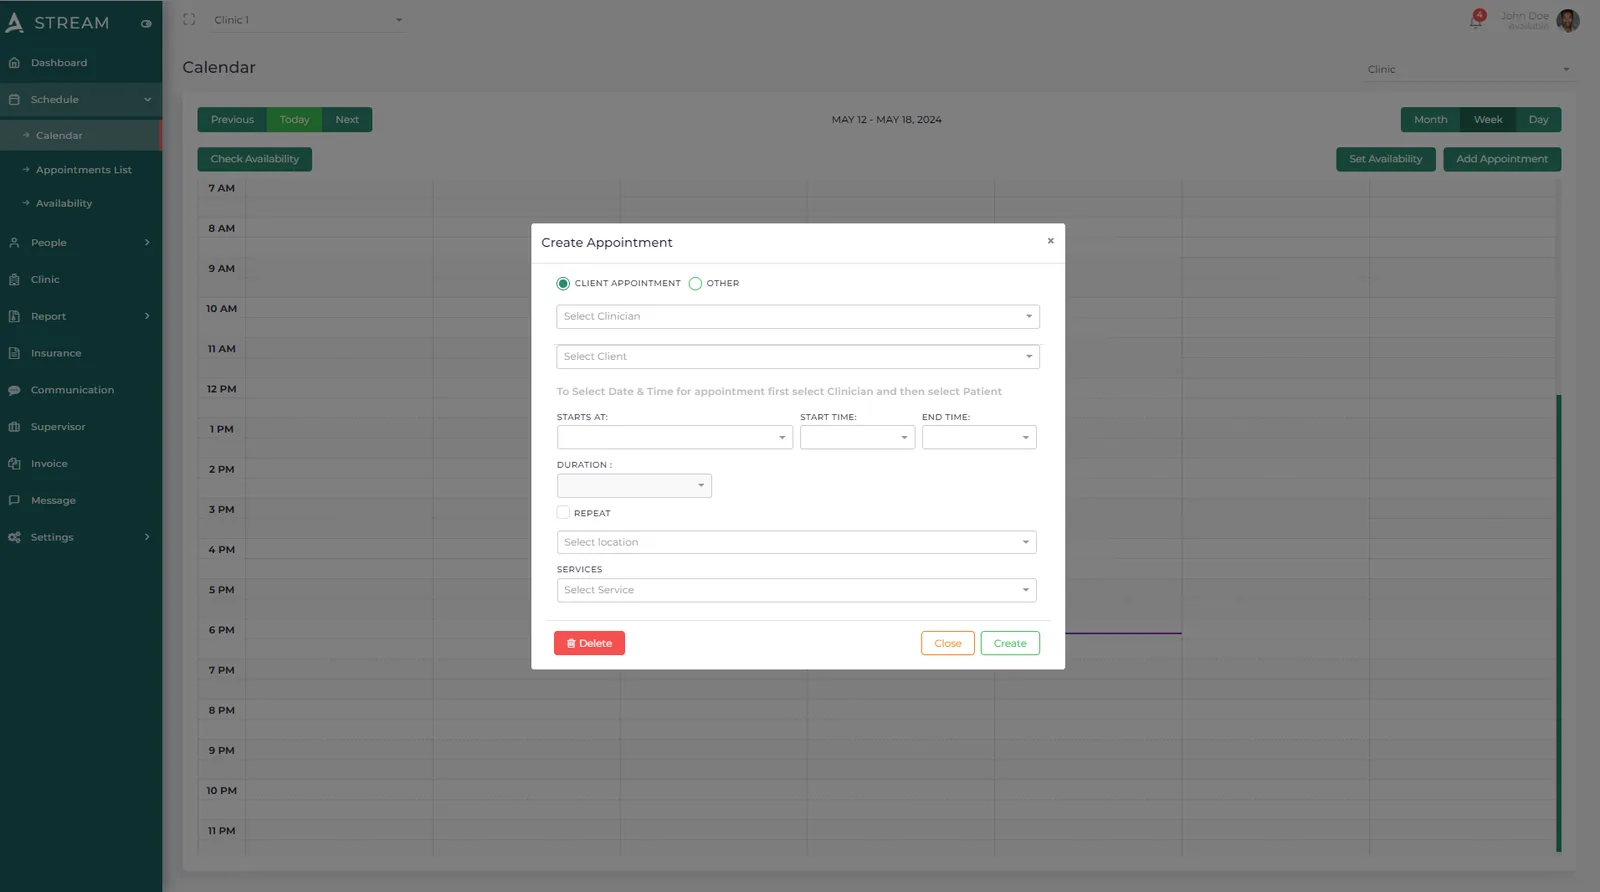Open the Clinic 1 selector in header
The width and height of the screenshot is (1600, 892).
pyautogui.click(x=307, y=20)
